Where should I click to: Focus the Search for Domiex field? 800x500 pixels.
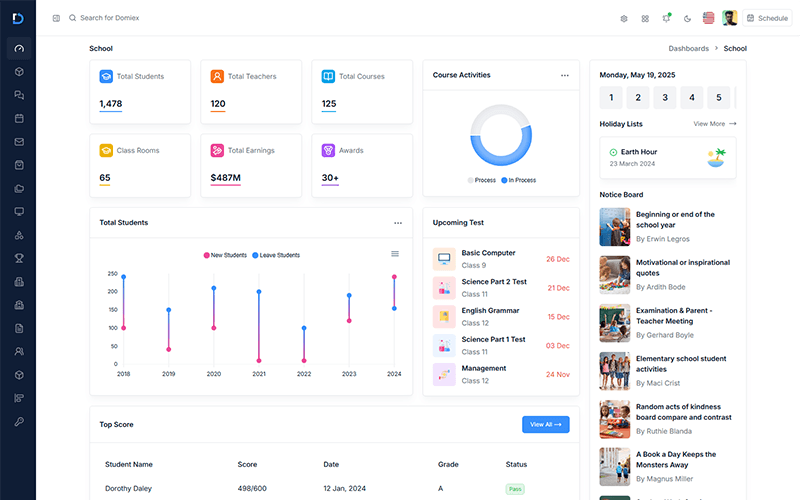(x=110, y=18)
